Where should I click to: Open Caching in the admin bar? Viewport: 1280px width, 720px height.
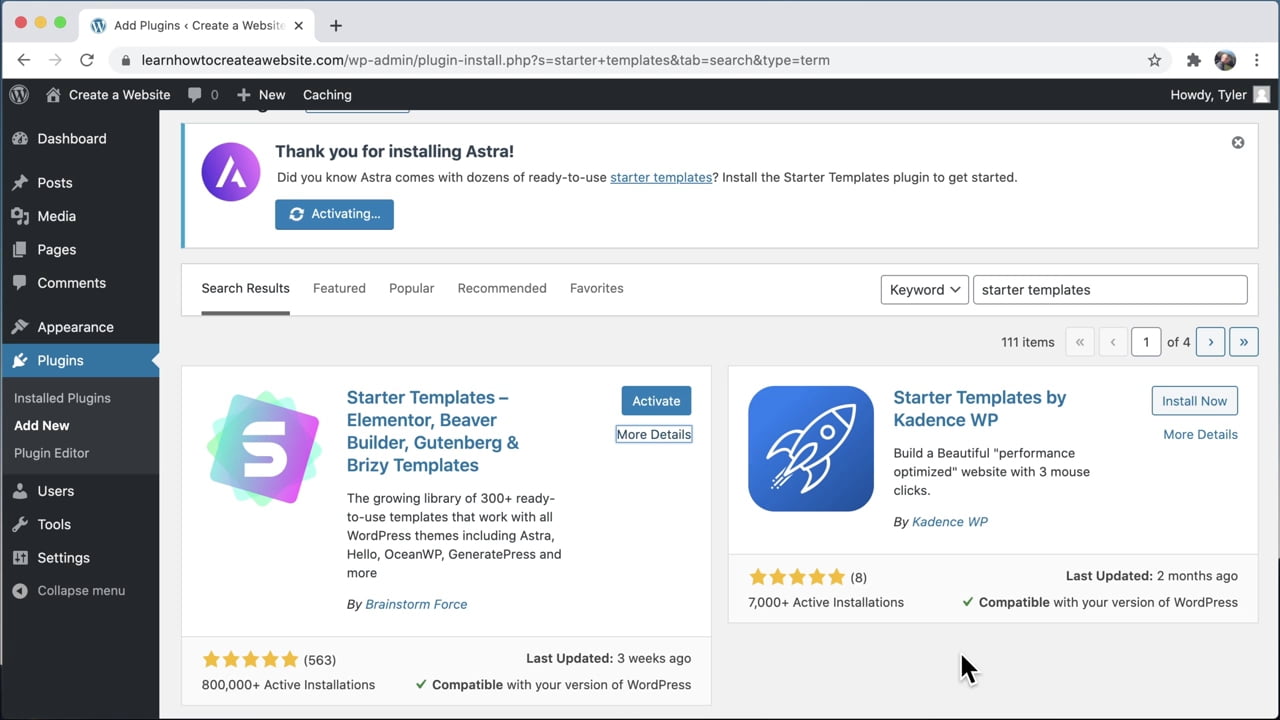[327, 95]
